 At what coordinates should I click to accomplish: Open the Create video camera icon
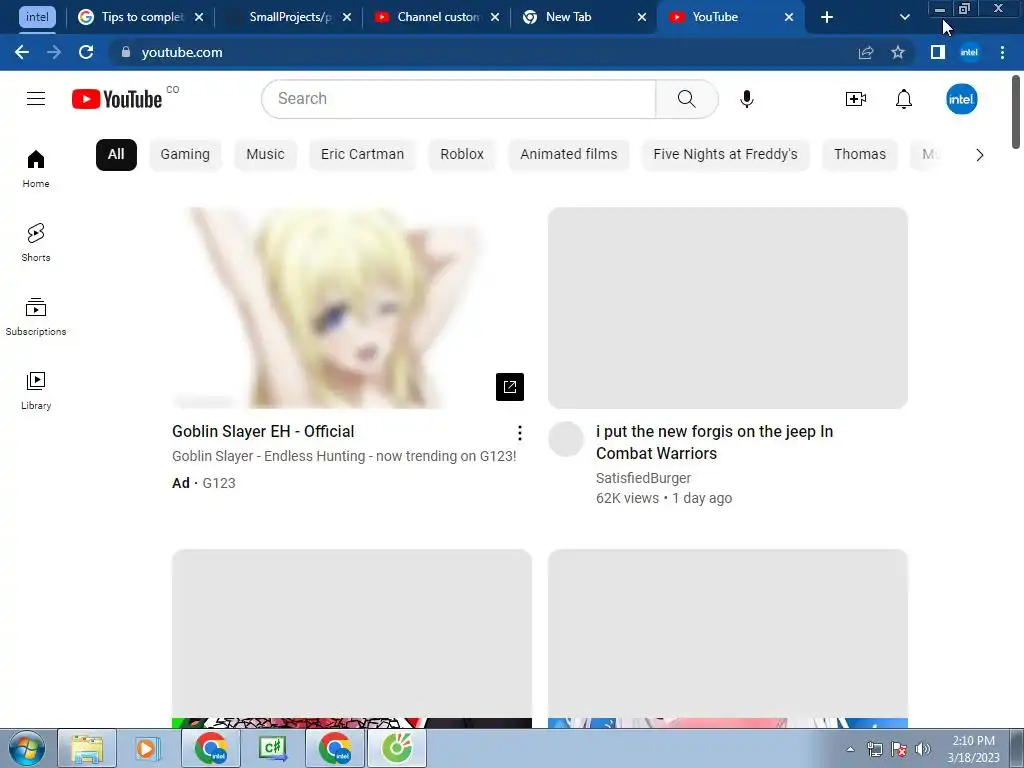(856, 99)
